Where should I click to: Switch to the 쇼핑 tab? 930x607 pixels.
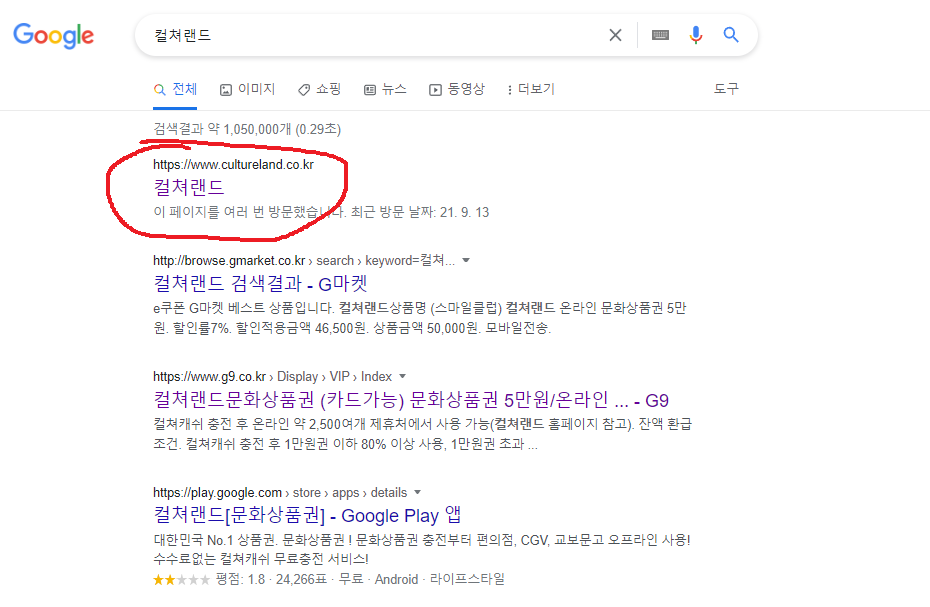pyautogui.click(x=320, y=89)
